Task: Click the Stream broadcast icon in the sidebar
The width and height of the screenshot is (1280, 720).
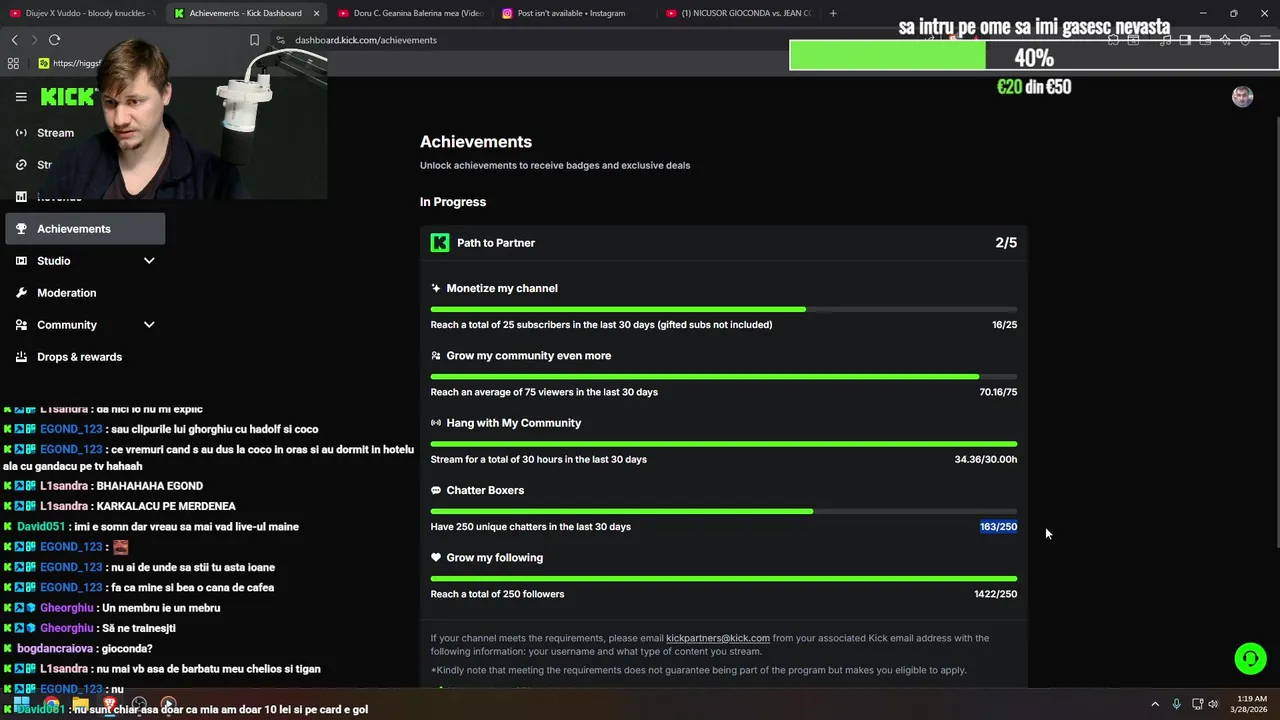Action: coord(21,133)
